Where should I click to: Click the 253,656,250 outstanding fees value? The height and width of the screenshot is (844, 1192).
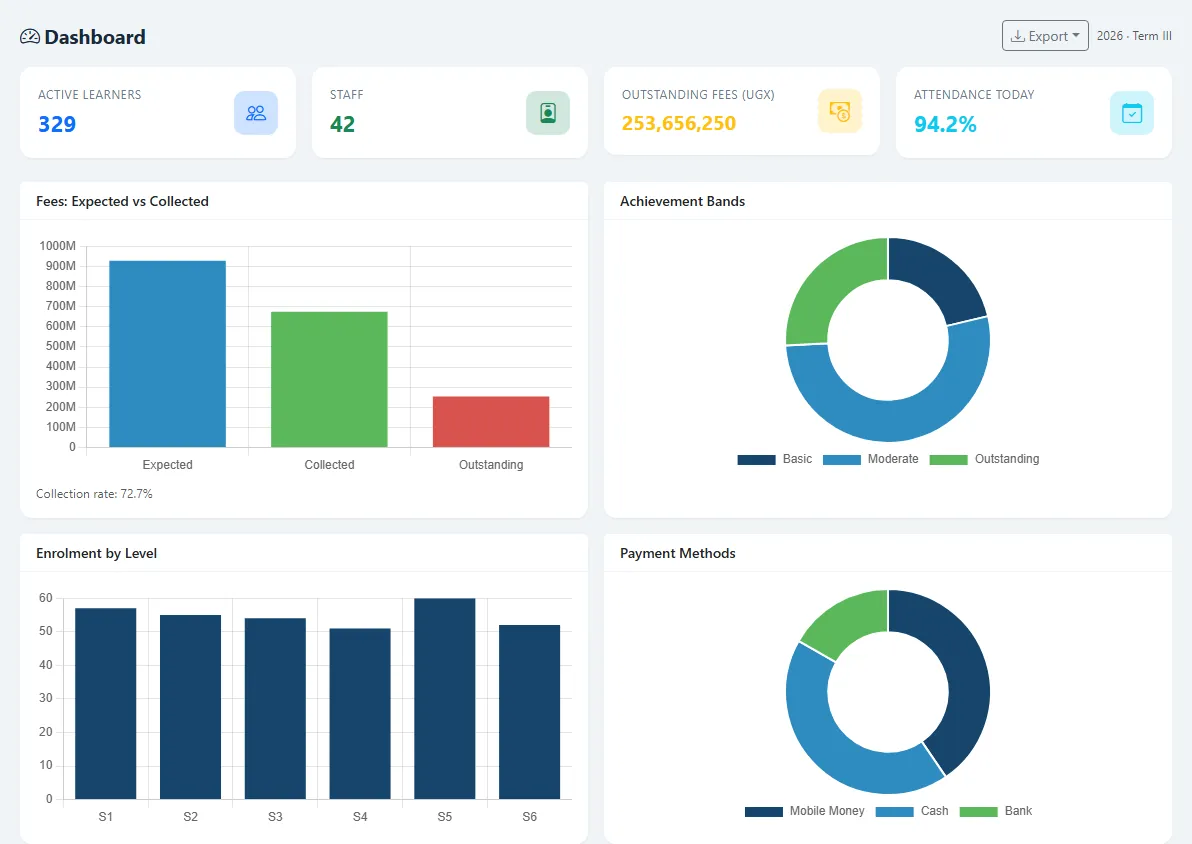pos(679,123)
